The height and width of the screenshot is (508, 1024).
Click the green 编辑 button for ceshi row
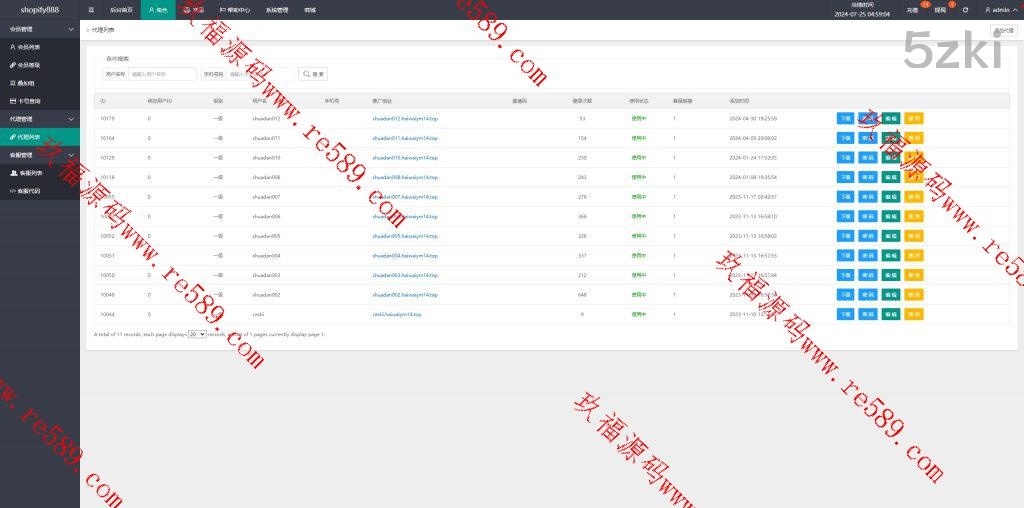[x=890, y=314]
